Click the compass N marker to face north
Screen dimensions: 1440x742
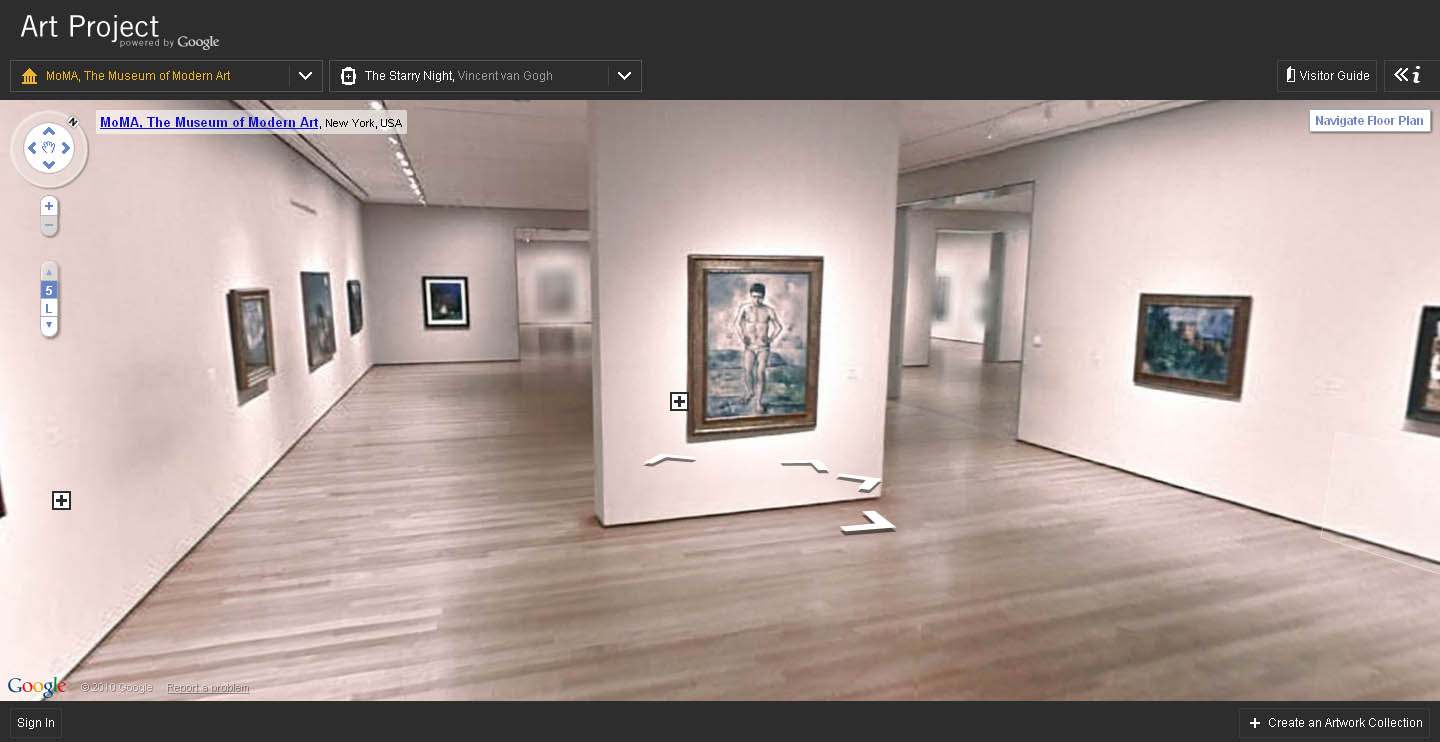pyautogui.click(x=73, y=122)
